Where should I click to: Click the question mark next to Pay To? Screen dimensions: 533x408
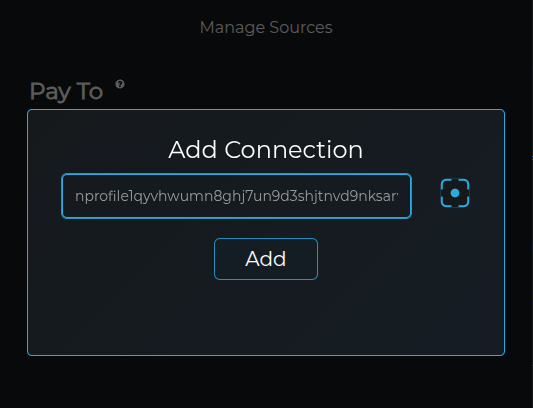[x=120, y=84]
